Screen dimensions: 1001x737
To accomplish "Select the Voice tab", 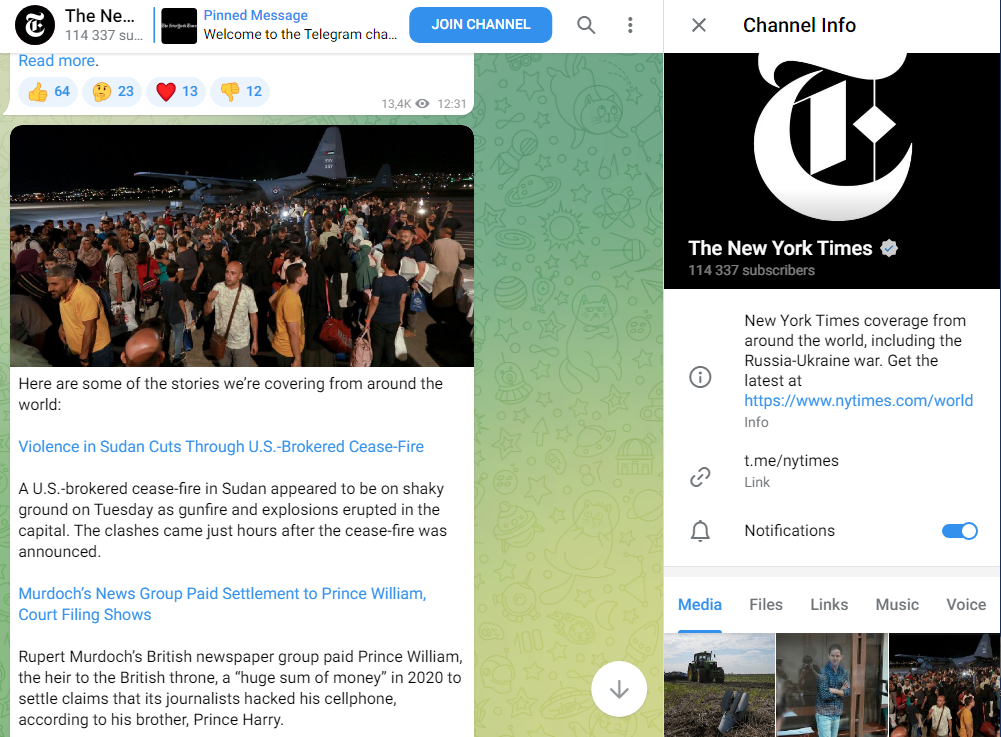I will [x=965, y=605].
